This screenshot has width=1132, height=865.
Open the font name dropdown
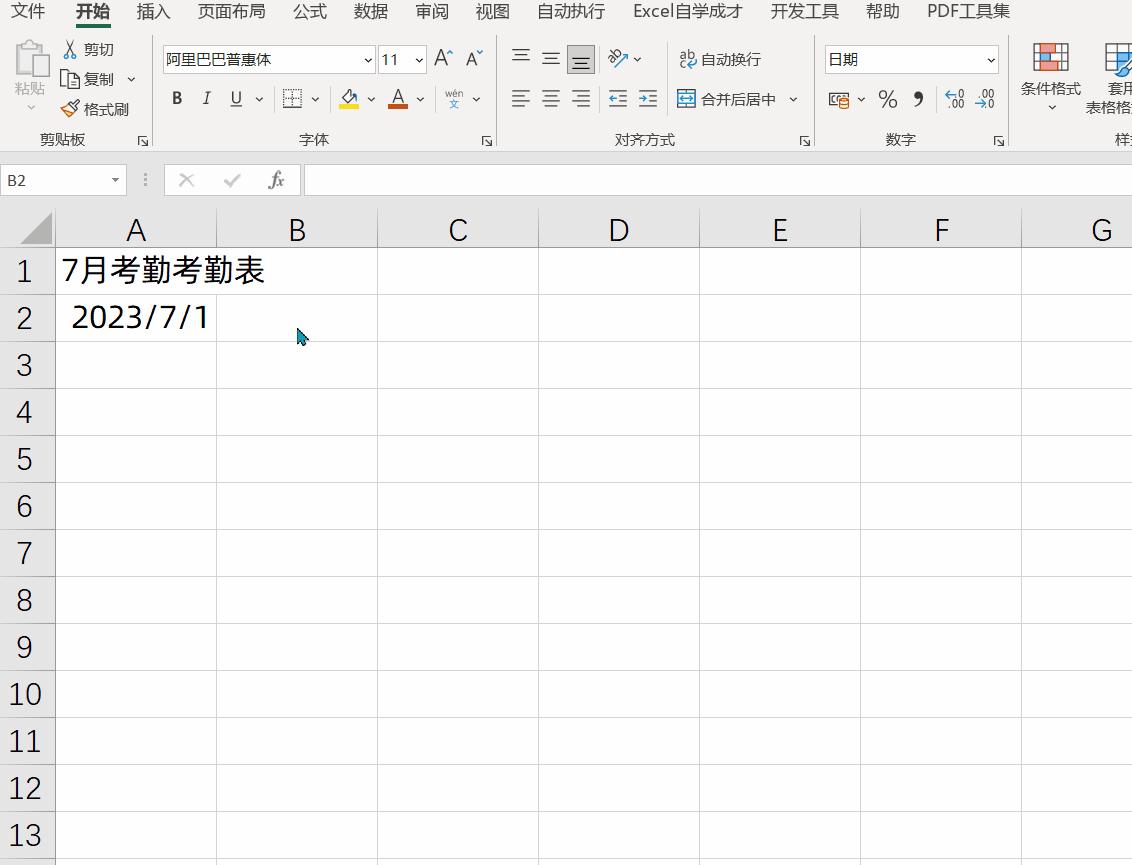pos(367,60)
